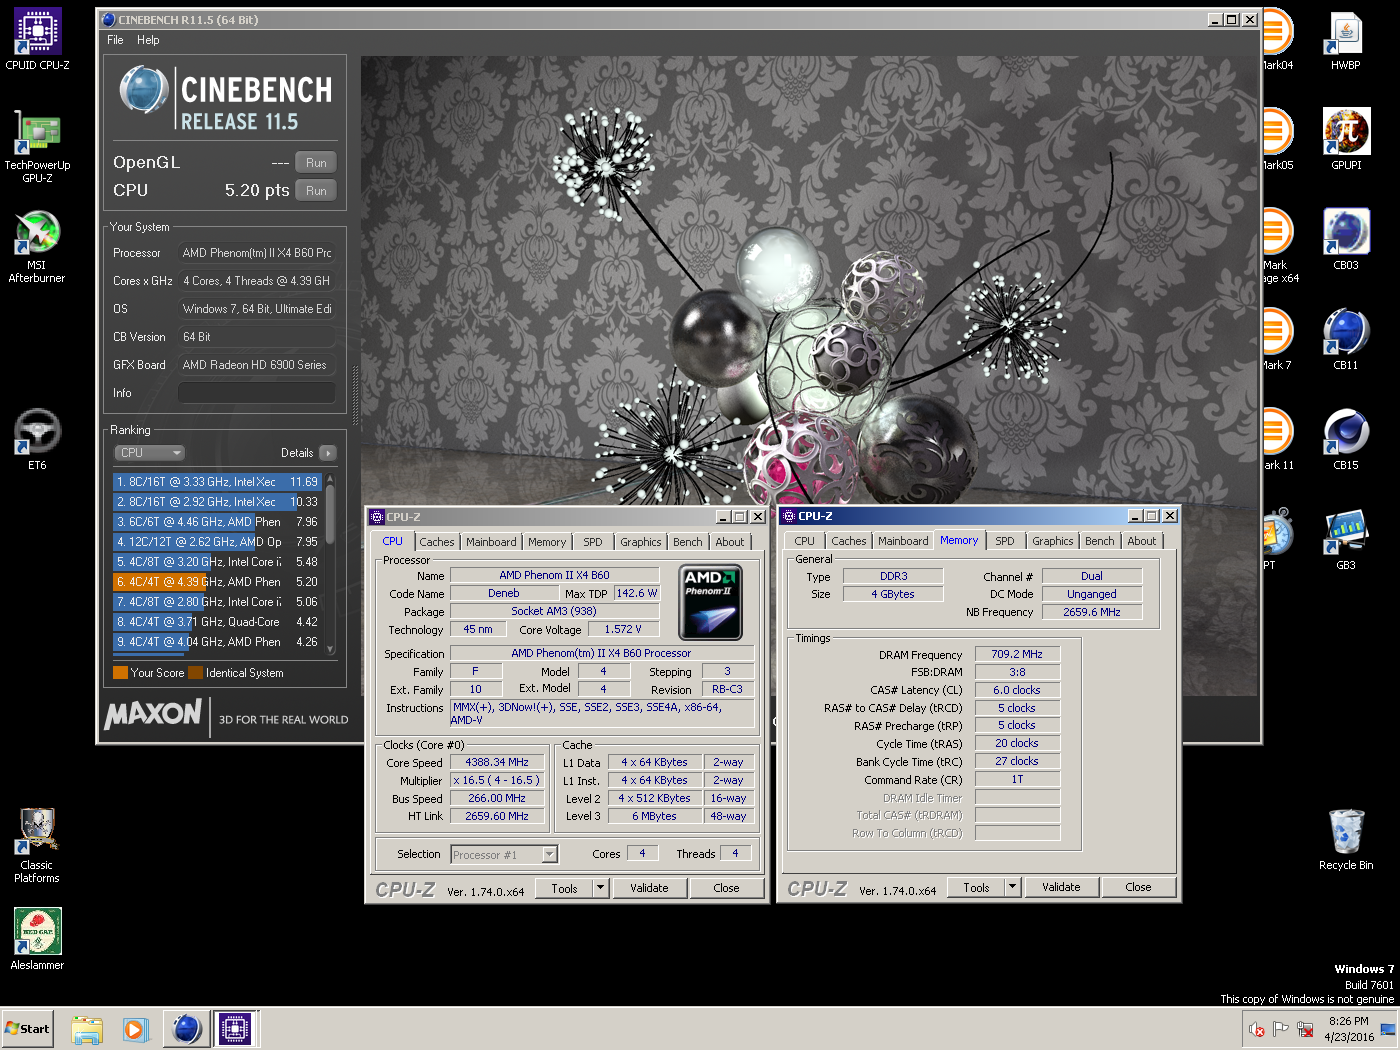Open Classic Platforms desktop icon
The height and width of the screenshot is (1050, 1400).
(38, 845)
